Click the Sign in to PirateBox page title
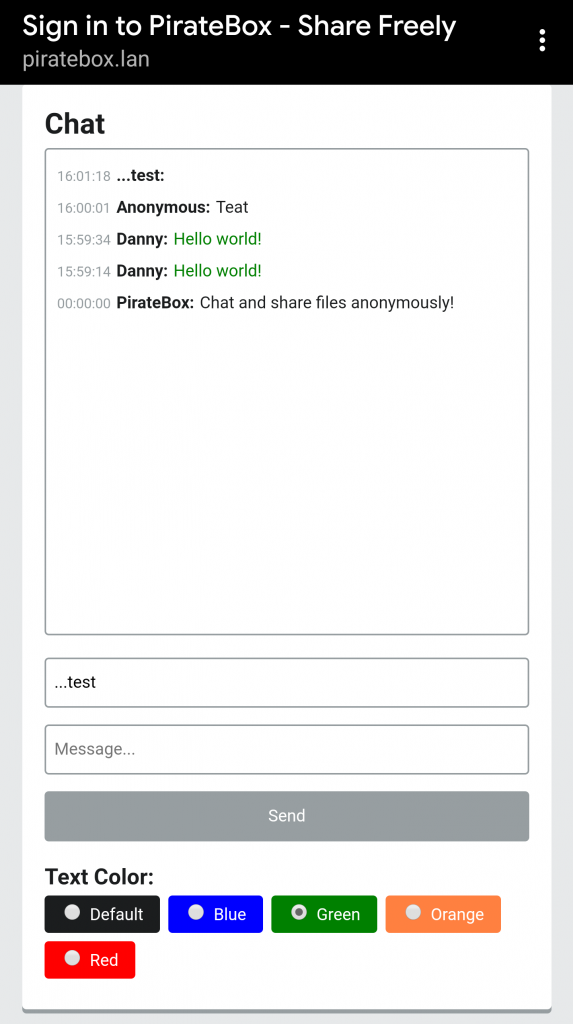 pos(239,26)
